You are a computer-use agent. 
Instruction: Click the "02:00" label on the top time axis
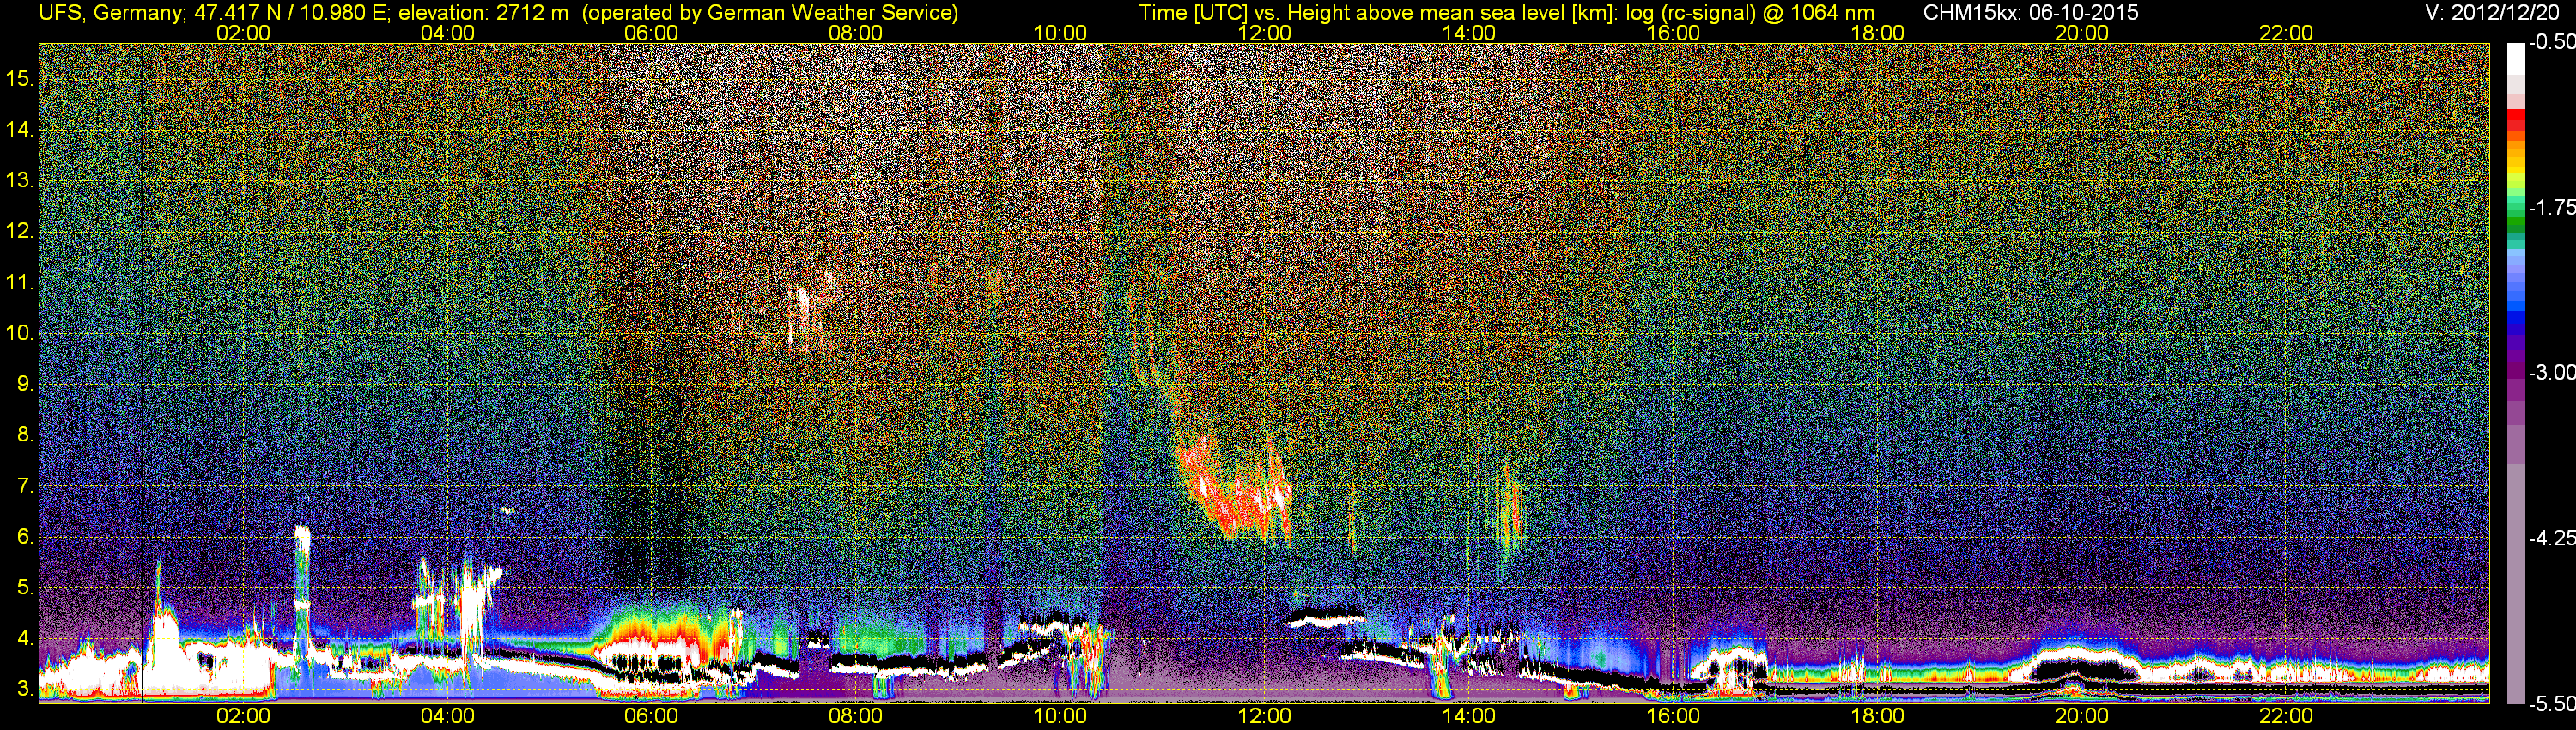[243, 33]
